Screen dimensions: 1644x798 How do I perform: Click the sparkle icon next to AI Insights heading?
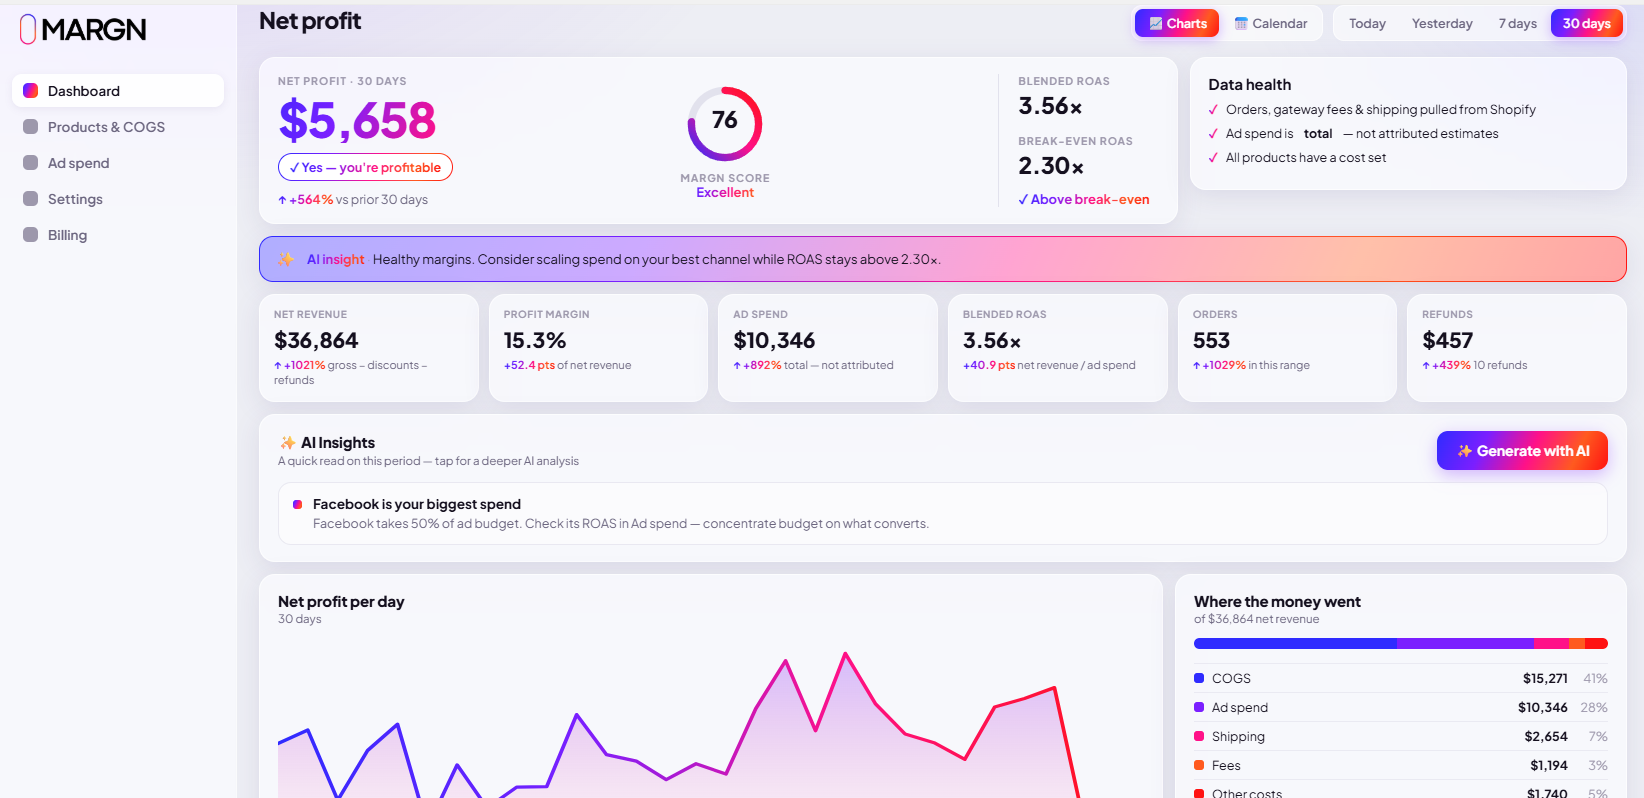[288, 443]
